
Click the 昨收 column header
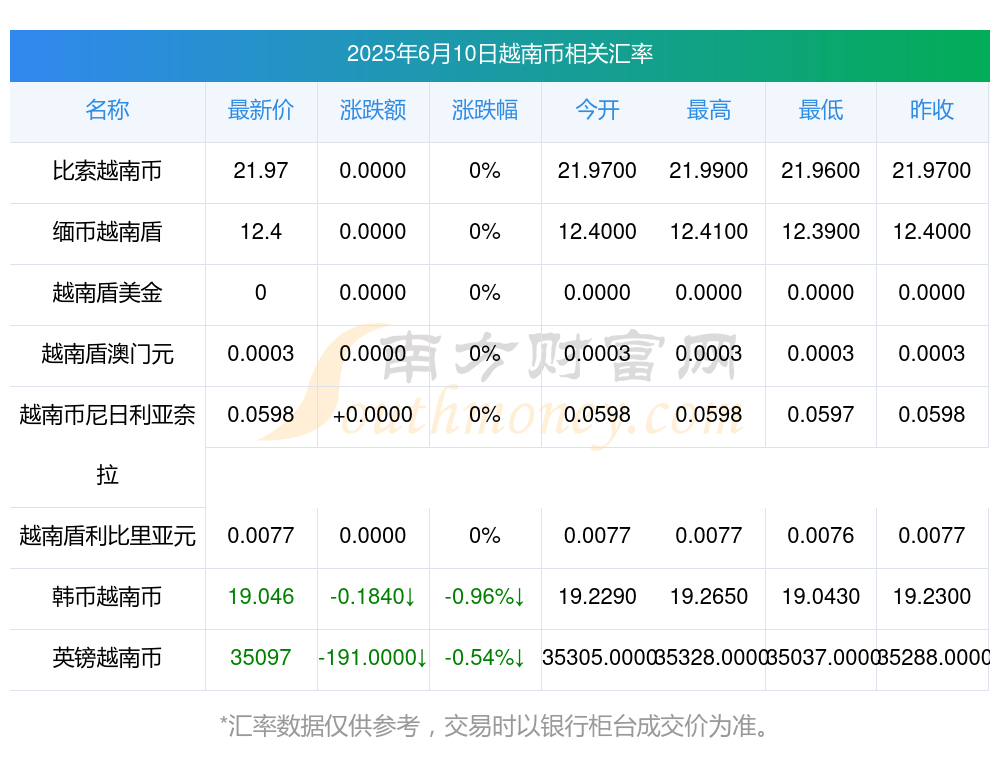click(x=932, y=110)
